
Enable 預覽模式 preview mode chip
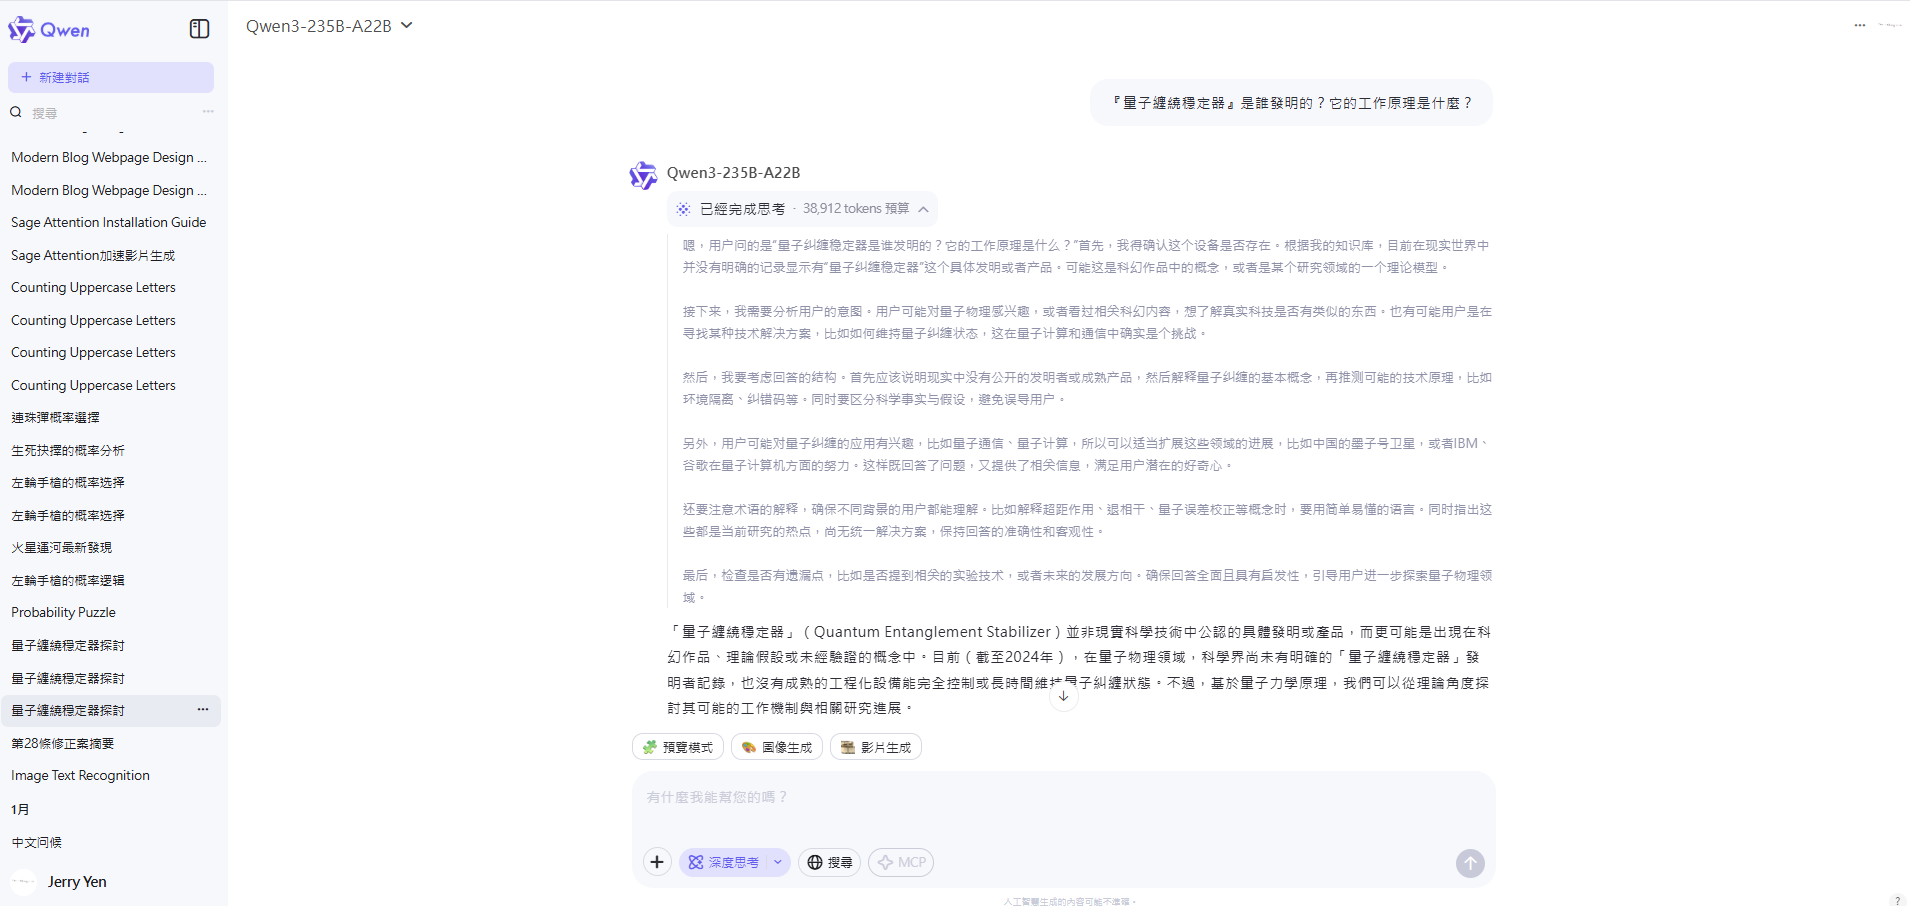pyautogui.click(x=678, y=747)
